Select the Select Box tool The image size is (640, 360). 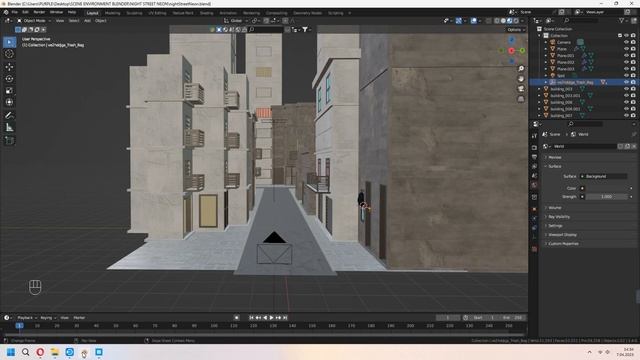(9, 42)
